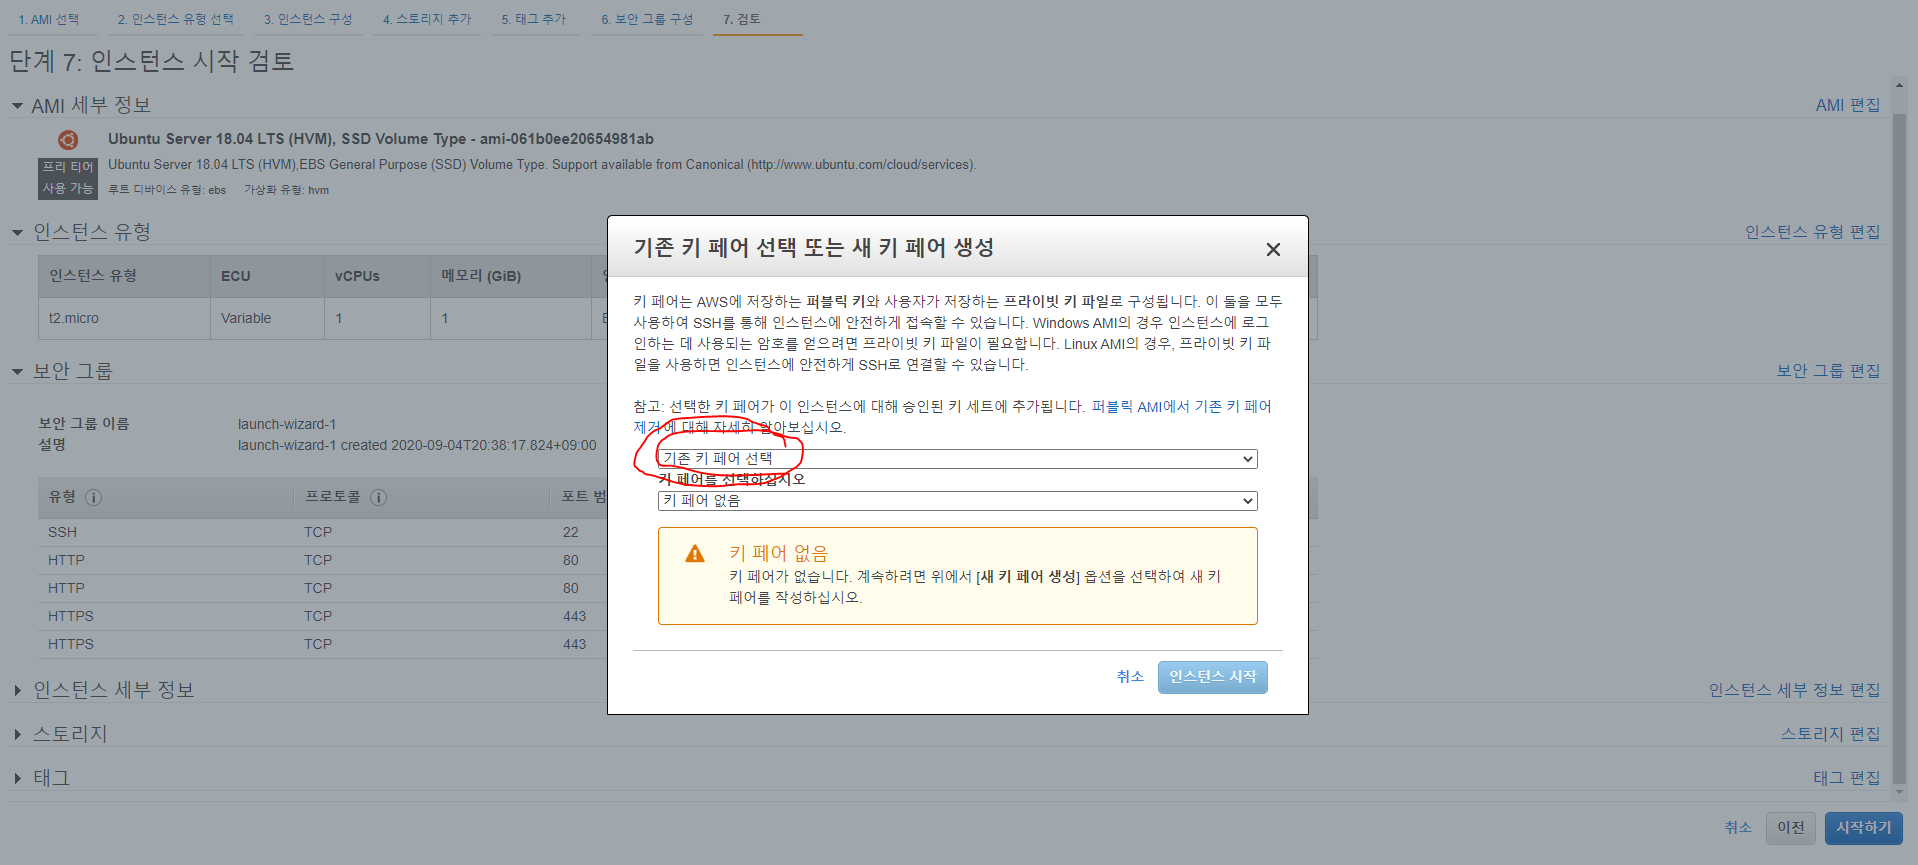The image size is (1918, 865).
Task: Click the page-bottom '취소' link
Action: click(1738, 828)
